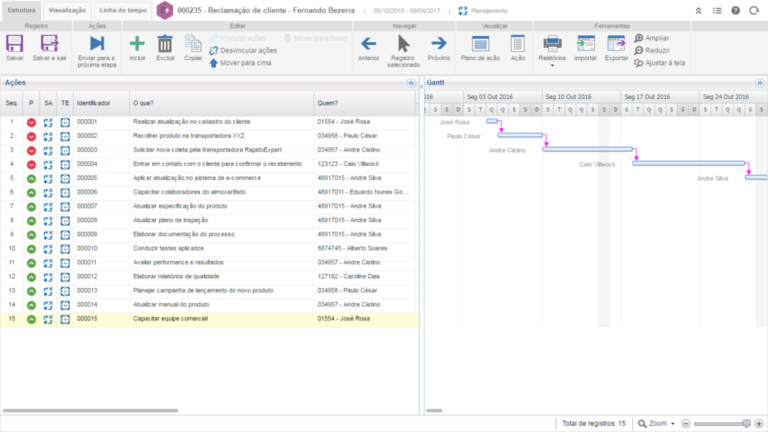This screenshot has height=432, width=768.
Task: Toggle TE icon for action 000010
Action: pos(65,248)
